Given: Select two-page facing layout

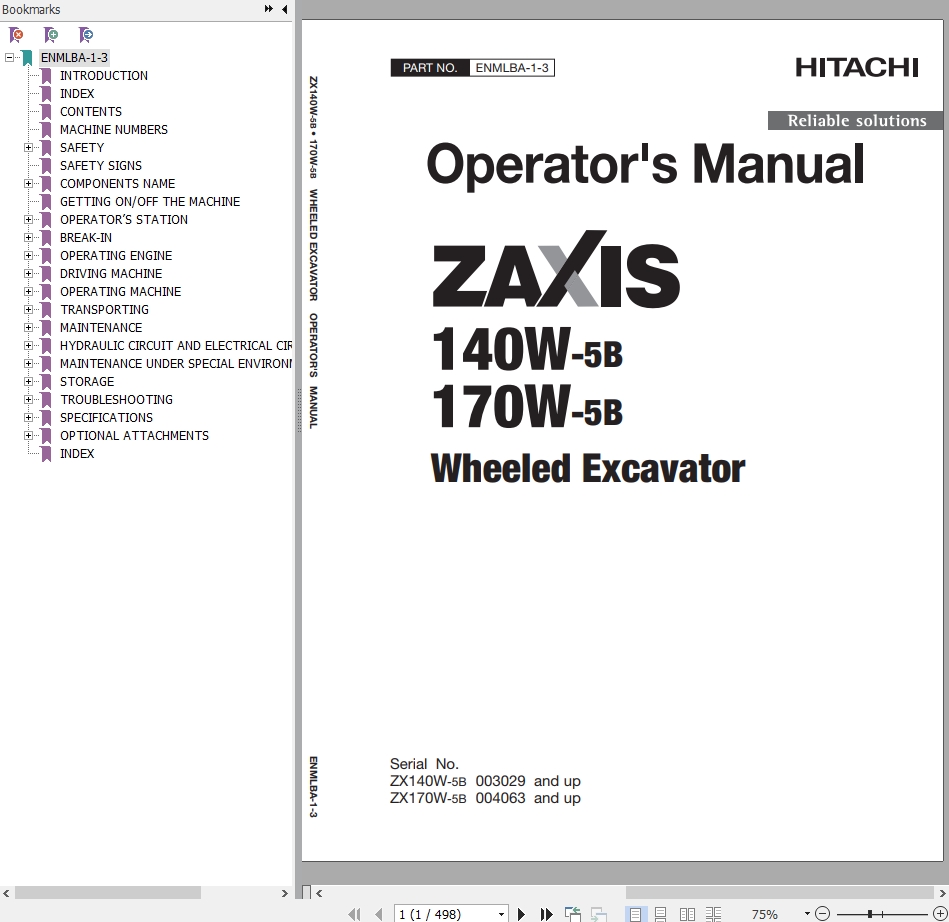Looking at the screenshot, I should [687, 914].
